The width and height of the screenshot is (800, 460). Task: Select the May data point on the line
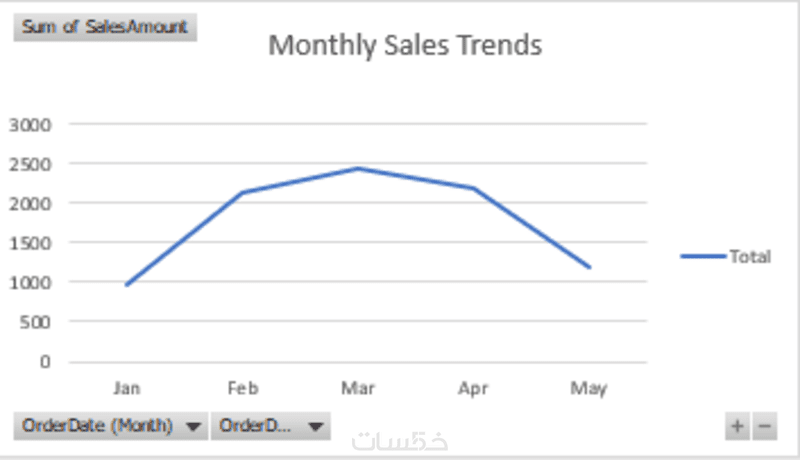[589, 267]
